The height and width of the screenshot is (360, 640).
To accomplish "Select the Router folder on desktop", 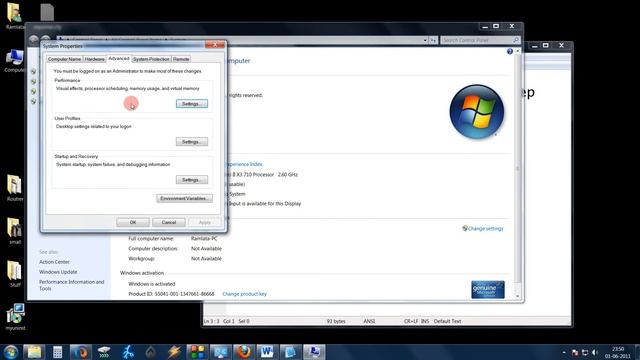I will (15, 188).
